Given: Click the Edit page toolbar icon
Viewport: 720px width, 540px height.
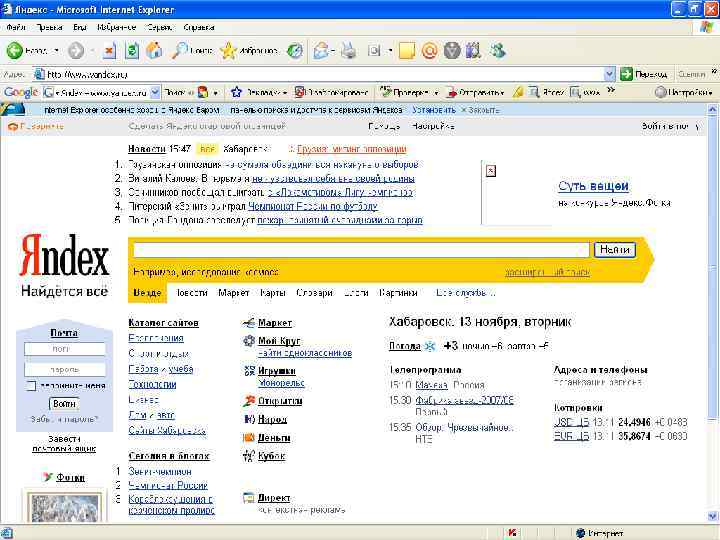Looking at the screenshot, I should pyautogui.click(x=374, y=51).
